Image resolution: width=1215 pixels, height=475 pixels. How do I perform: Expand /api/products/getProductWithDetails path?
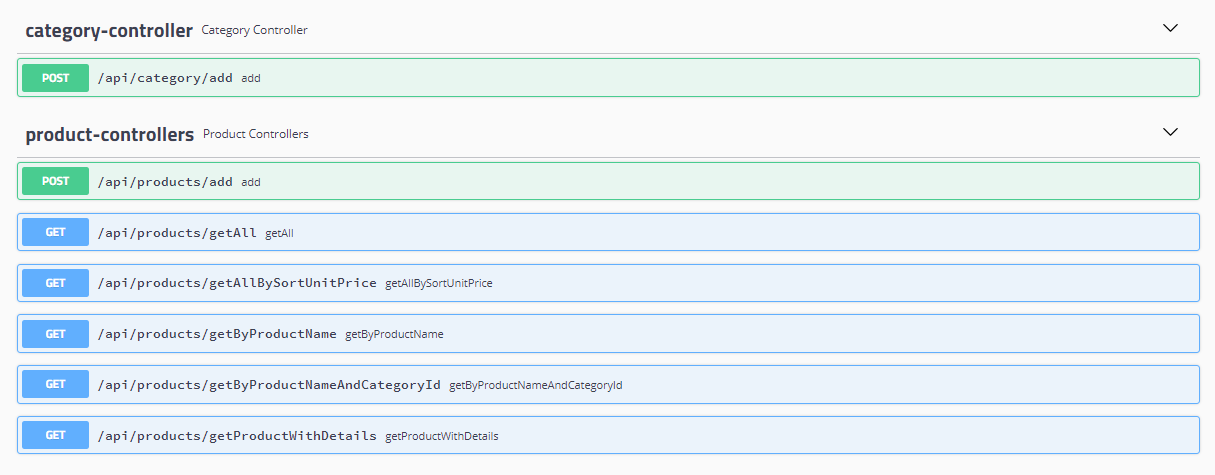237,435
